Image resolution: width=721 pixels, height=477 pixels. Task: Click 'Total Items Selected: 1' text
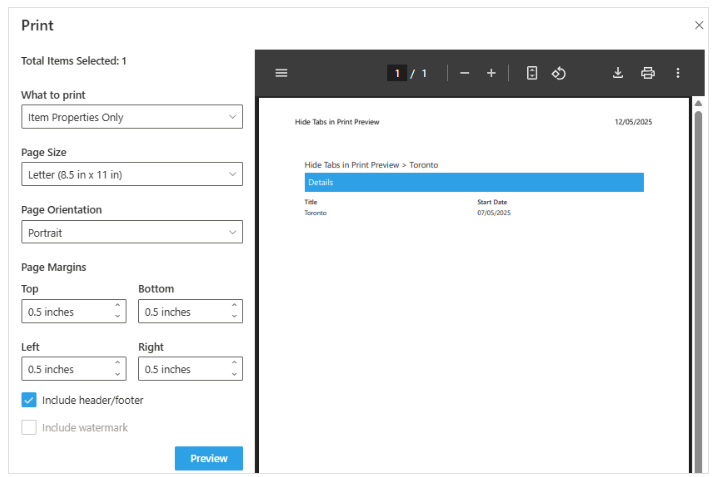coord(74,61)
